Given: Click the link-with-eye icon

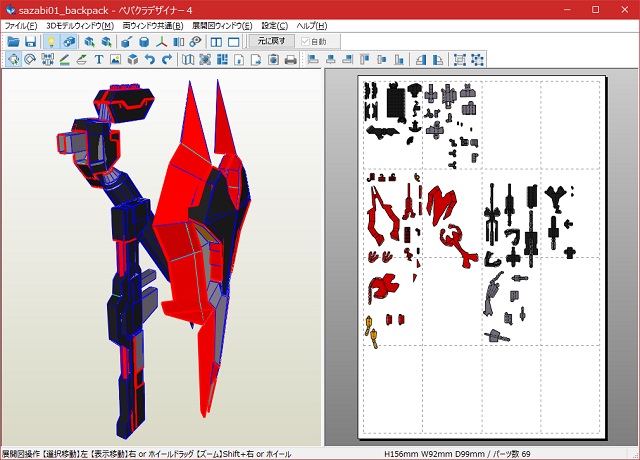Looking at the screenshot, I should 196,42.
